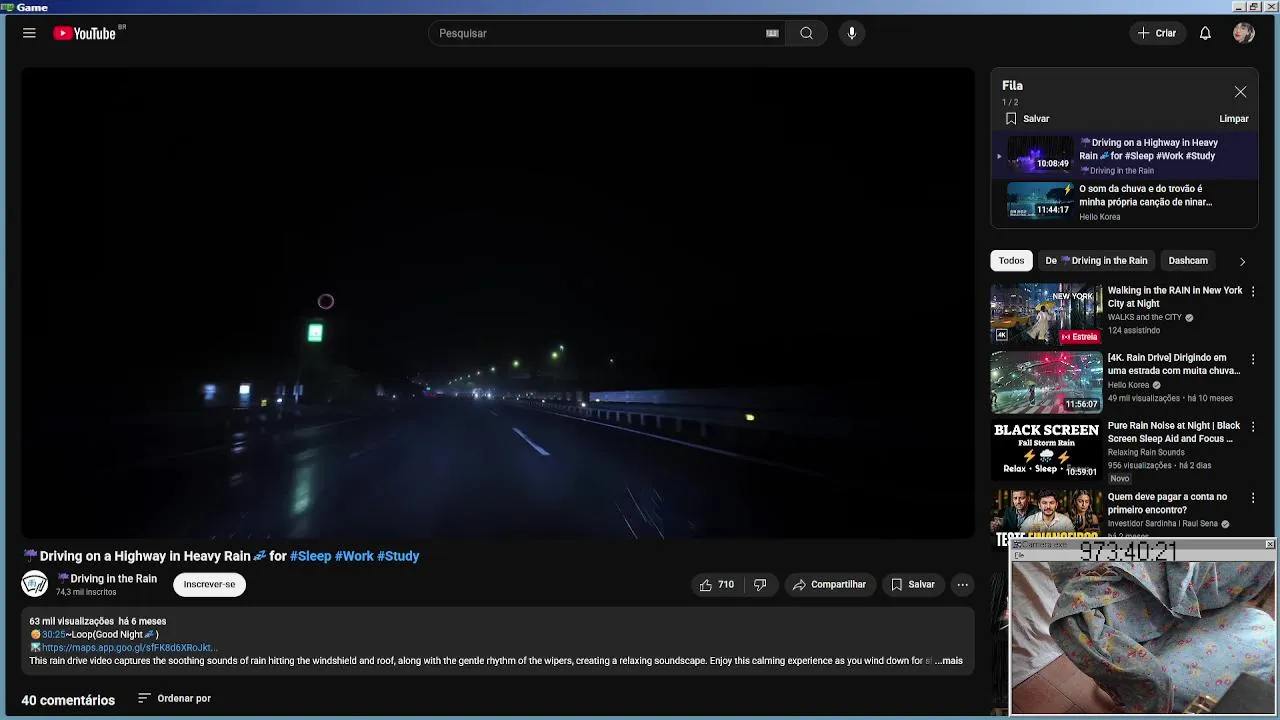The image size is (1280, 720).
Task: Open more actions three-dot menu under video
Action: tap(962, 584)
